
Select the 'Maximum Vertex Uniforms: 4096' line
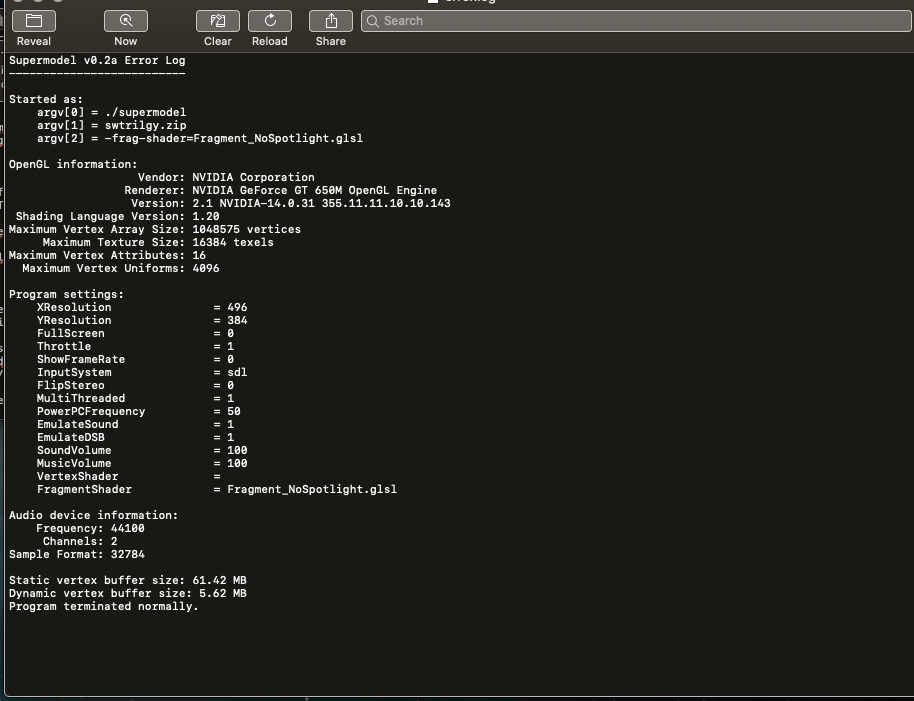(x=121, y=268)
